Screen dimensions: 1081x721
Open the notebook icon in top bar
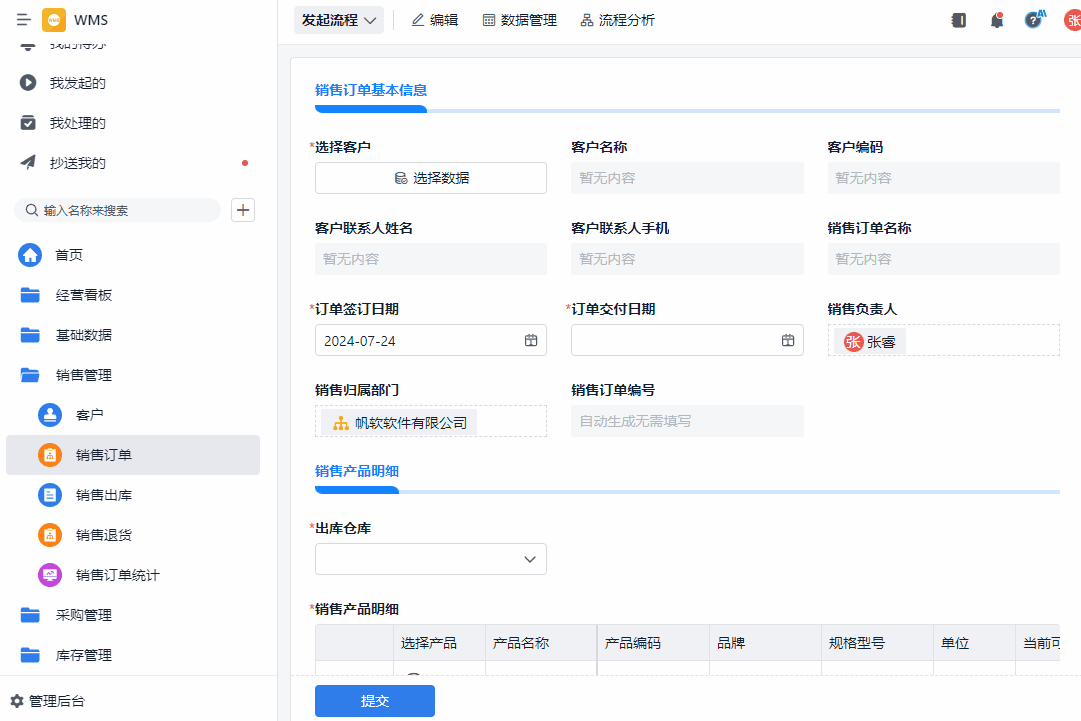[x=959, y=20]
